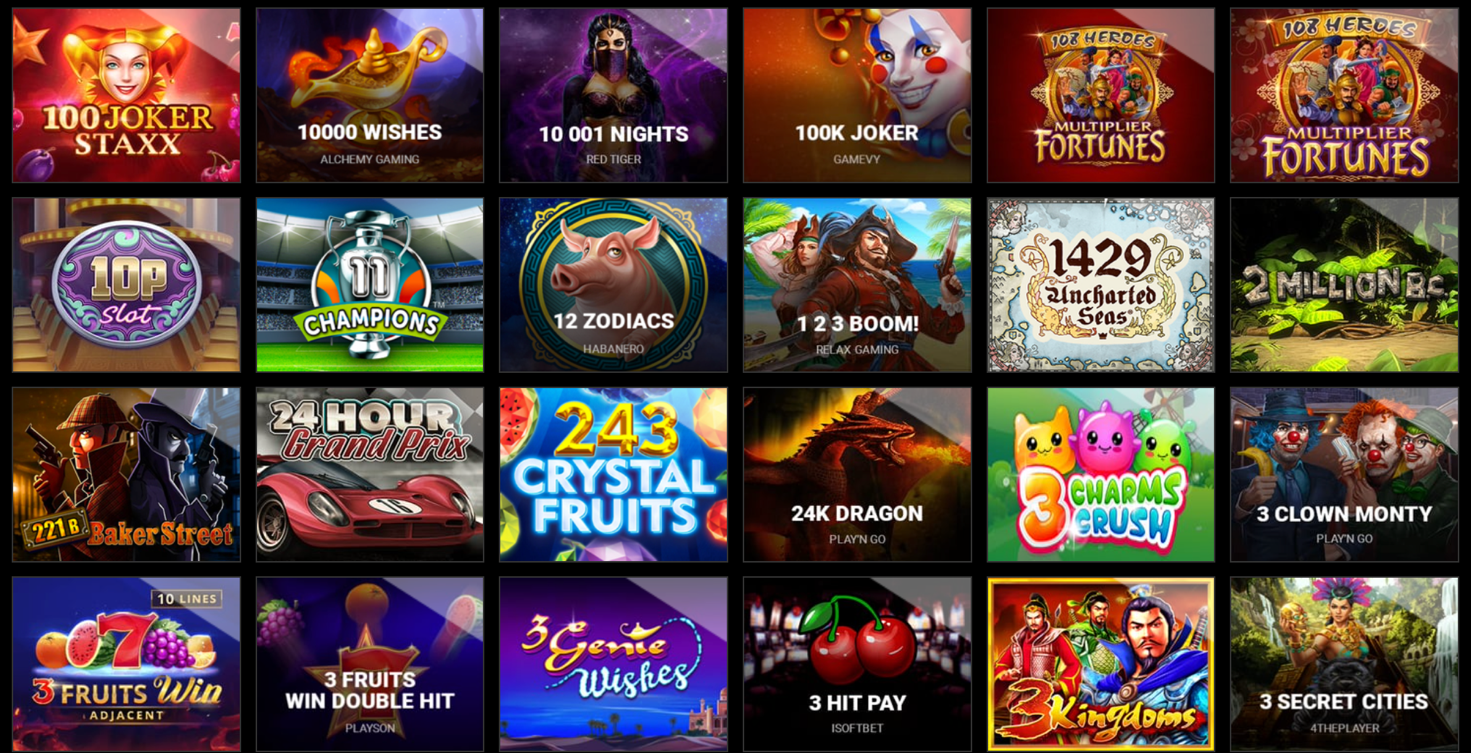Open 221B Baker Street game
The height and width of the screenshot is (753, 1471).
click(126, 475)
